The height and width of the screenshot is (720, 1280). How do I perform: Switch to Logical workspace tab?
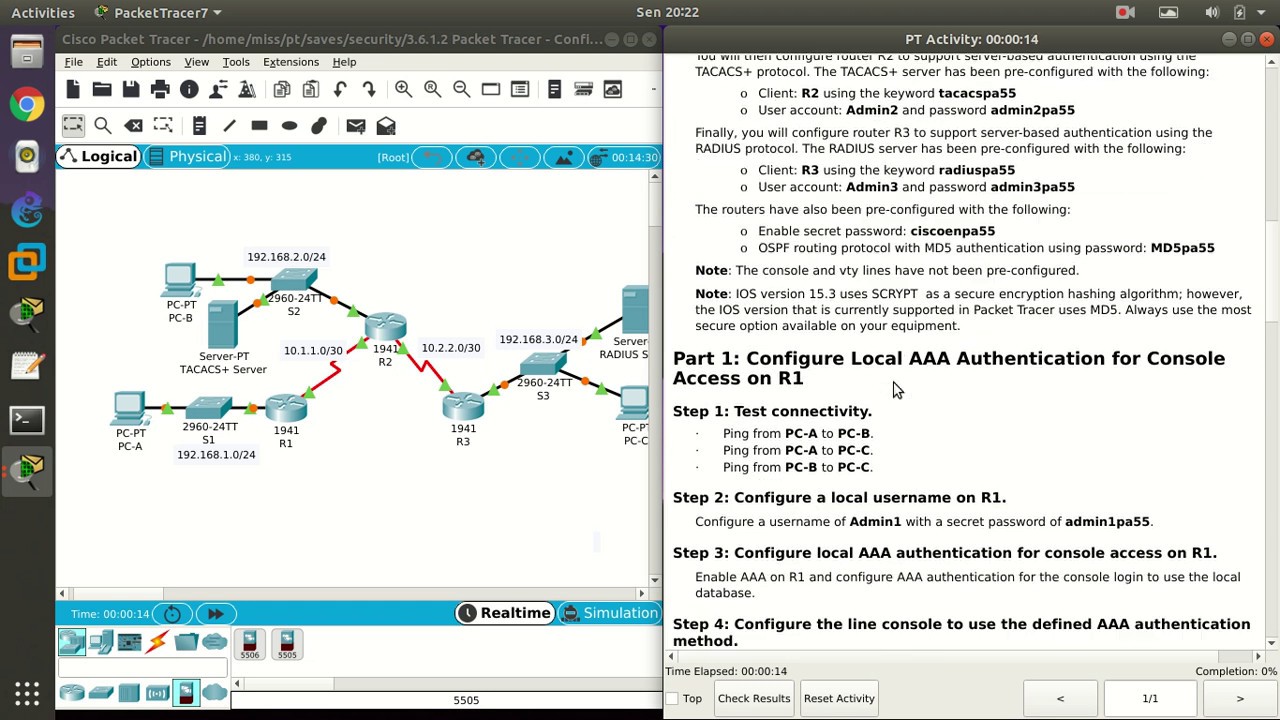click(98, 157)
